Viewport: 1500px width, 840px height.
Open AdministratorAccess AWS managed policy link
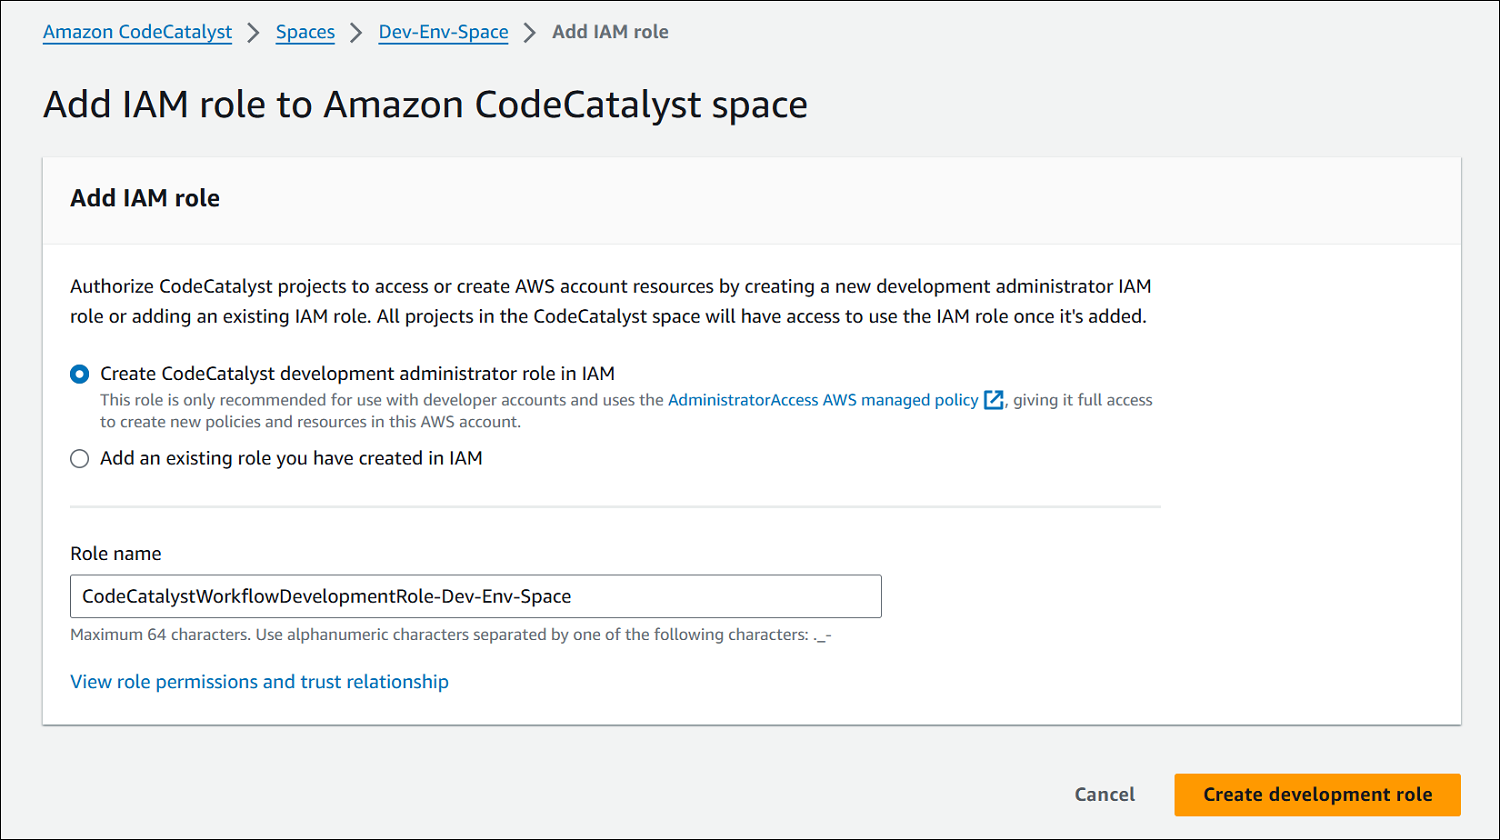click(823, 400)
